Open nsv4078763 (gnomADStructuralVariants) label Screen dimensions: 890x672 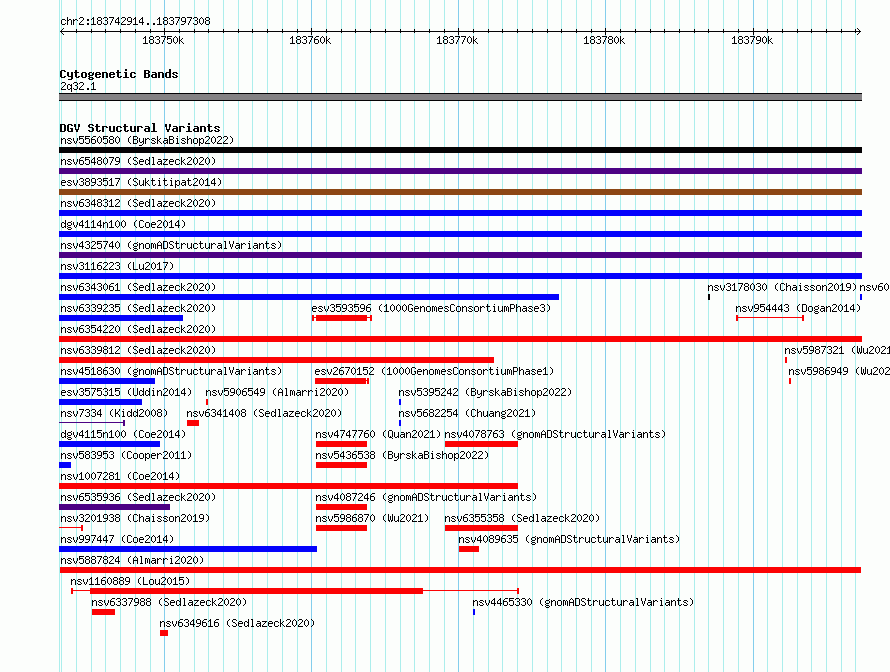coord(555,434)
